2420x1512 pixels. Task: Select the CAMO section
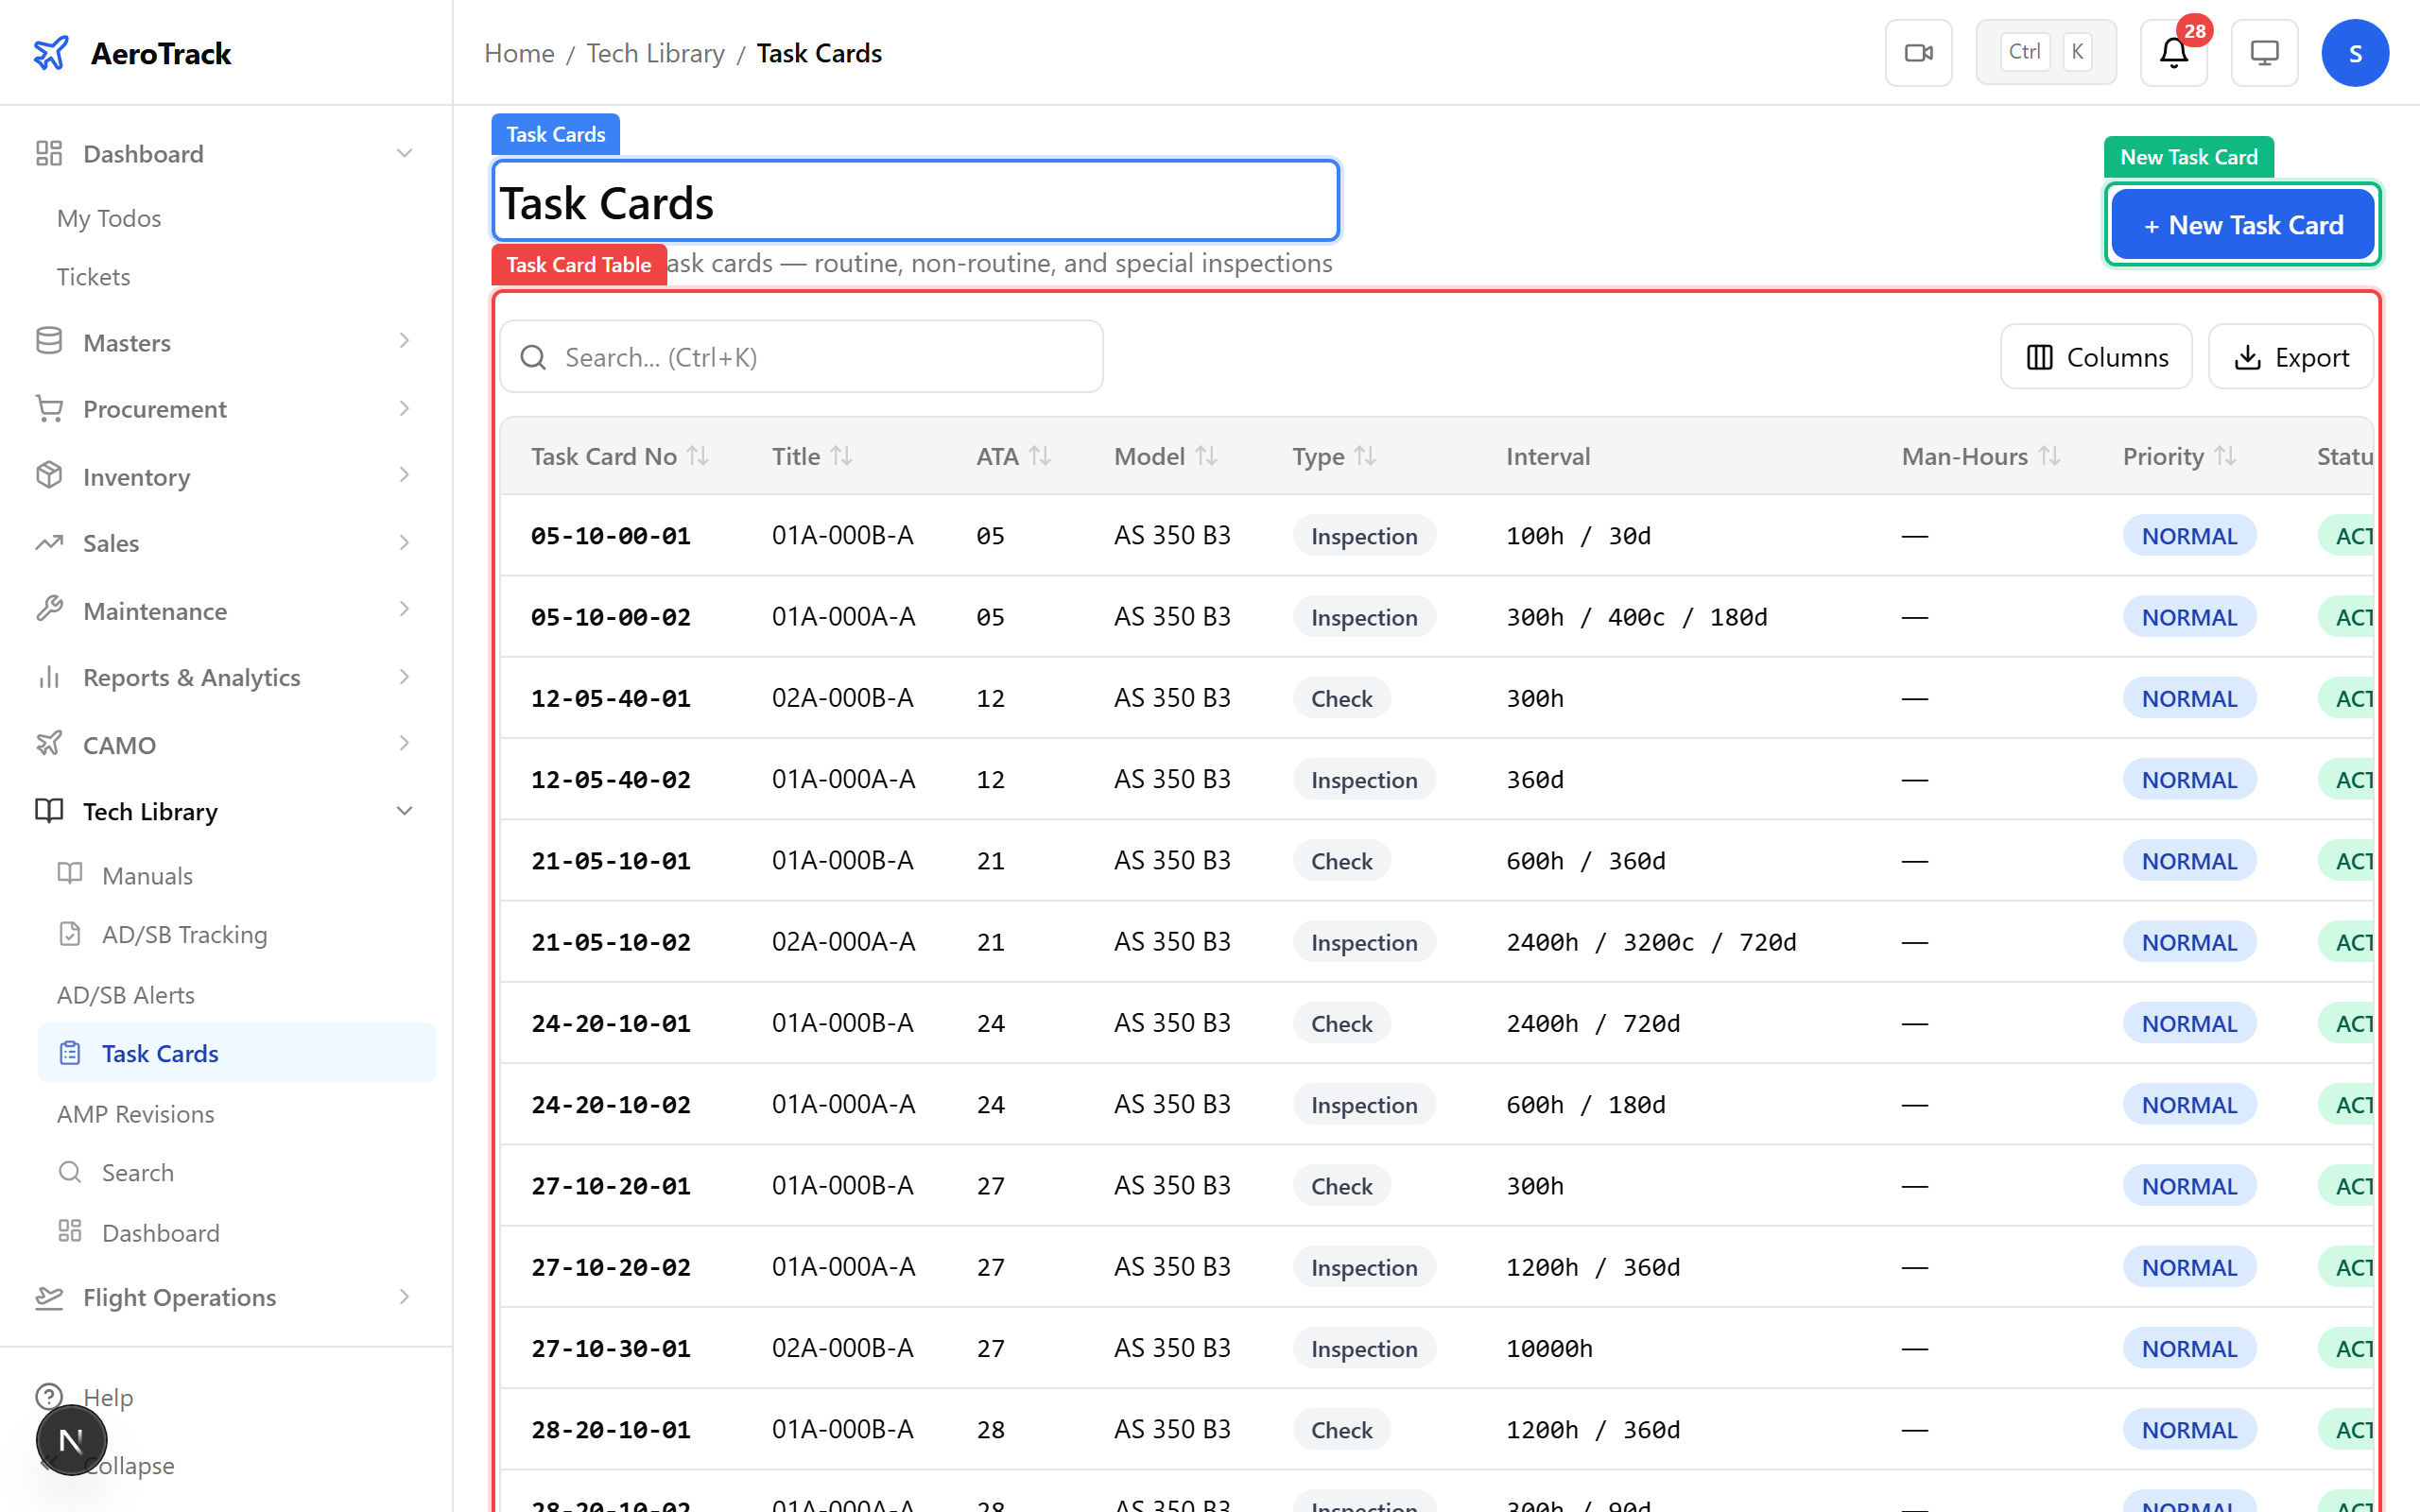tap(118, 744)
